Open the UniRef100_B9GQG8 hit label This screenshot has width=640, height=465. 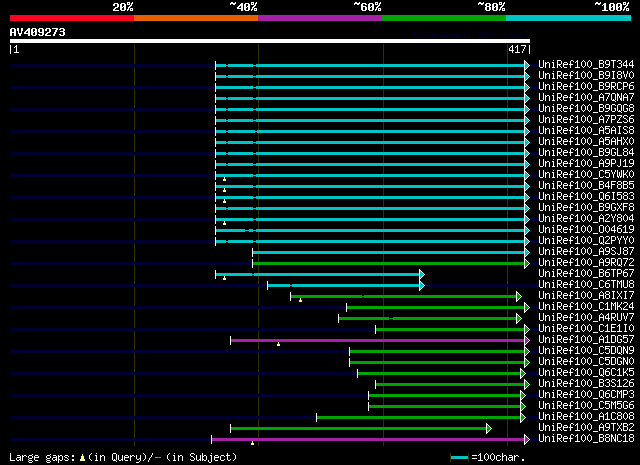coord(586,109)
